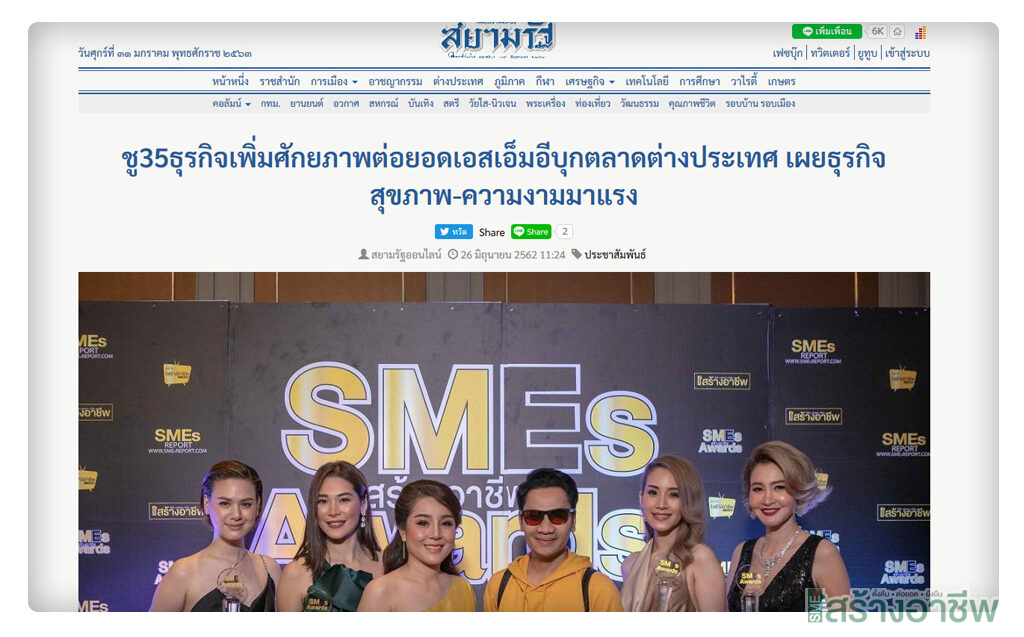This screenshot has height=637, width=1024.
Task: Click the LINE เพิ่มเพื่อน add-friend button
Action: pyautogui.click(x=826, y=31)
